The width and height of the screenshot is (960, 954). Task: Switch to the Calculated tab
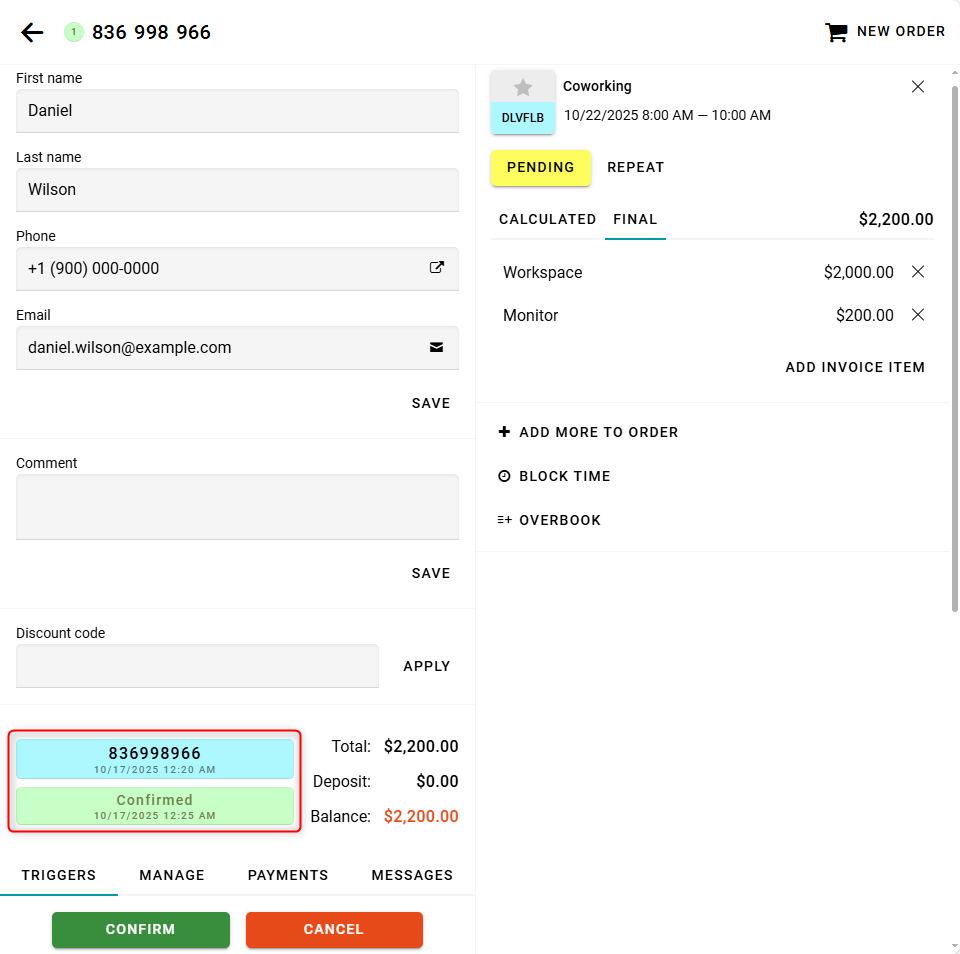coord(547,220)
